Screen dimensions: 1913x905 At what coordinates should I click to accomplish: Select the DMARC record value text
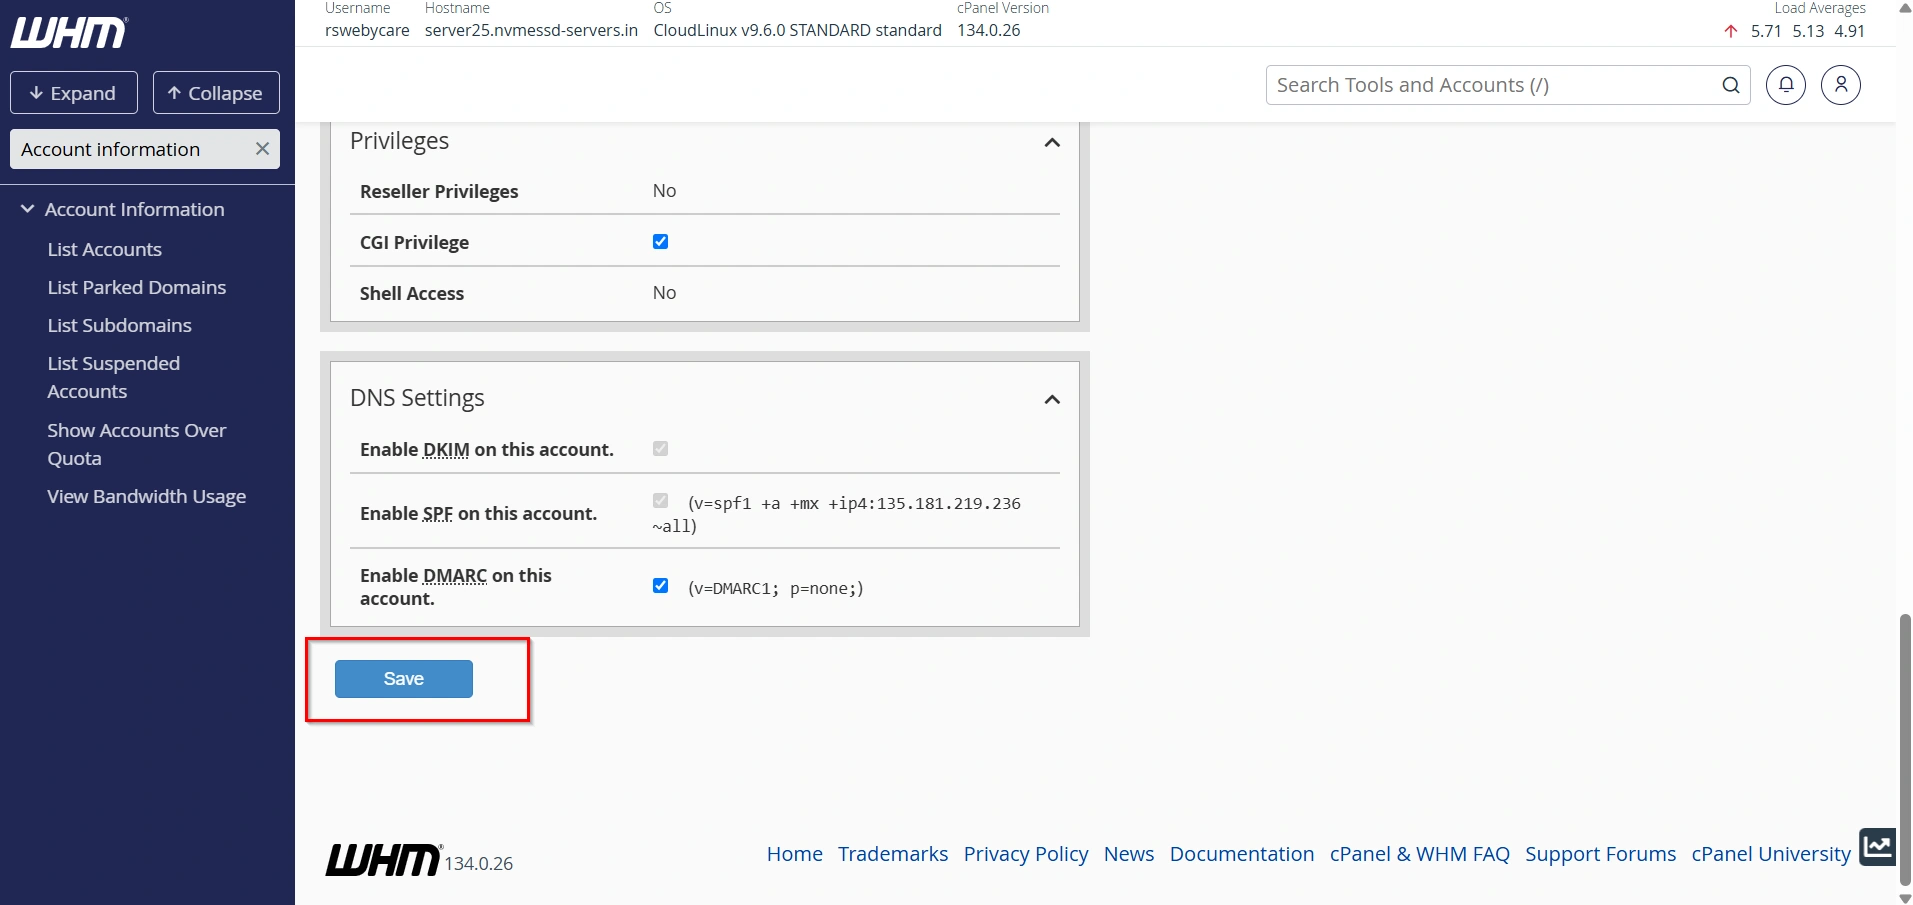(776, 588)
